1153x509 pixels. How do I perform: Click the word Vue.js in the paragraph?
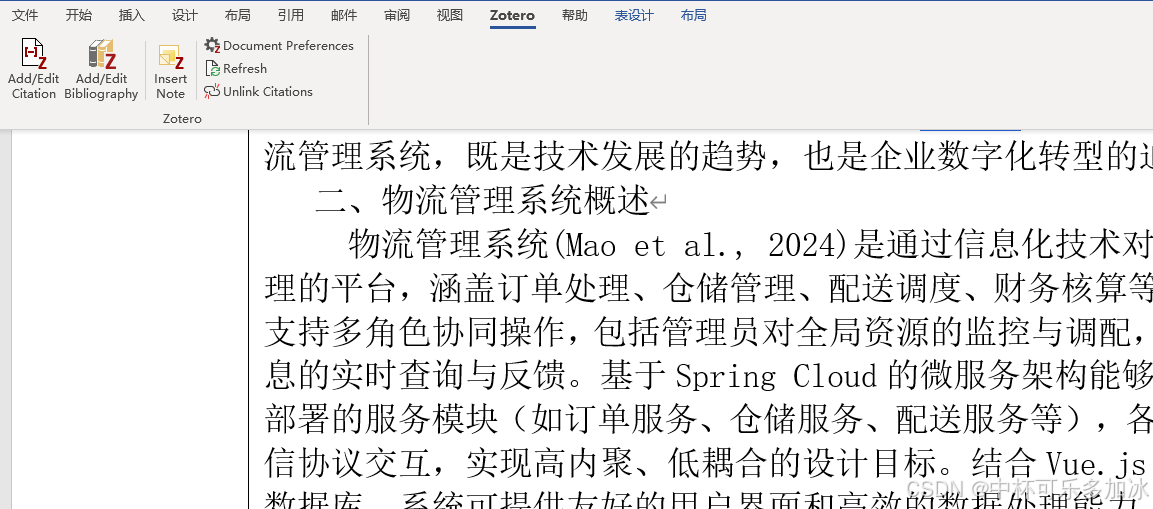click(1095, 465)
